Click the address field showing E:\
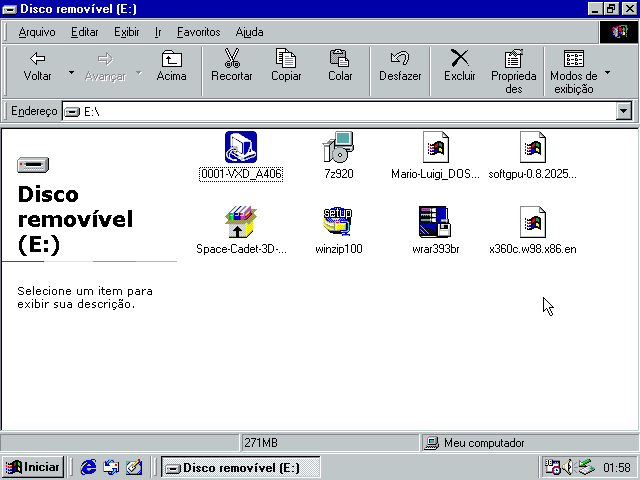Screen dimensions: 640x480 [340, 112]
